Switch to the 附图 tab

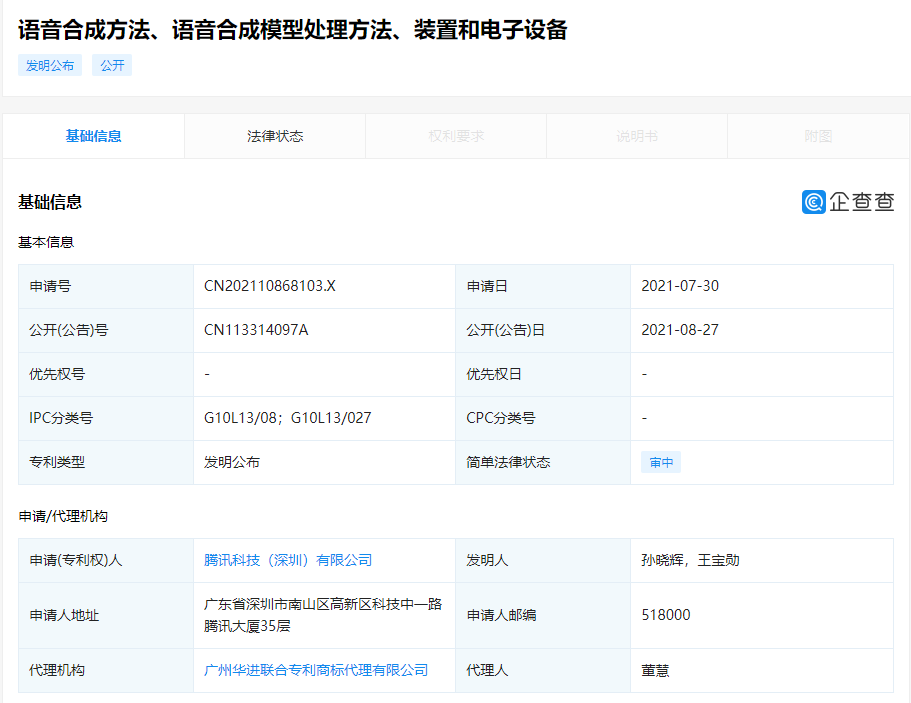point(818,136)
